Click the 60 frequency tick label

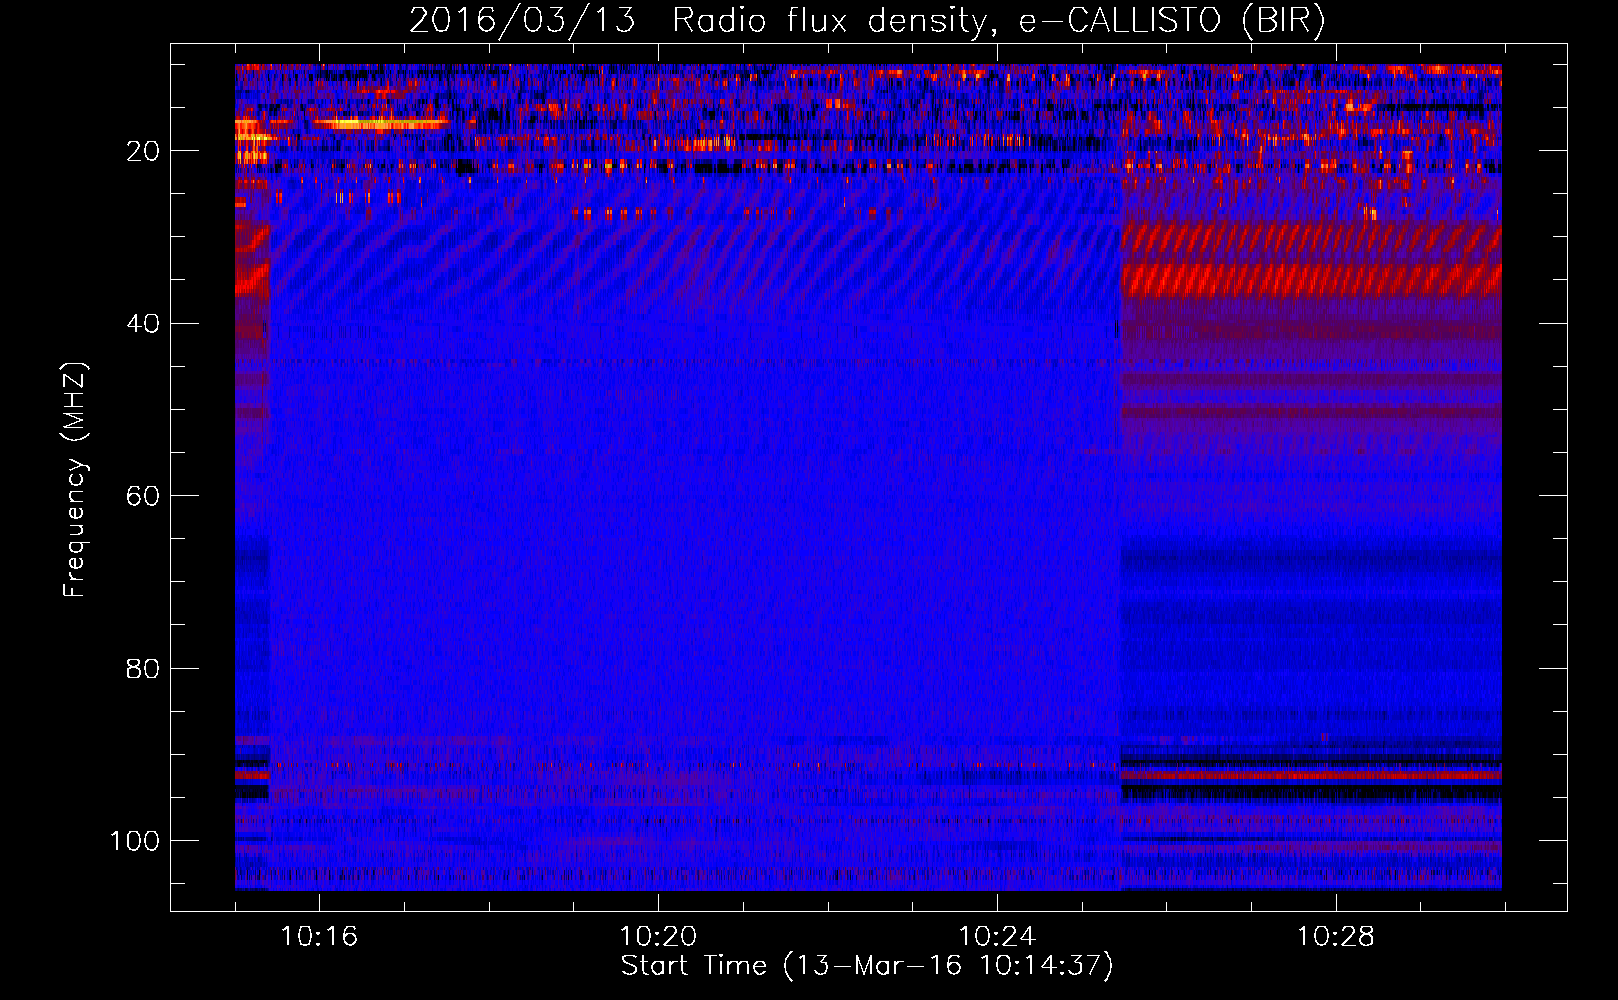(143, 496)
